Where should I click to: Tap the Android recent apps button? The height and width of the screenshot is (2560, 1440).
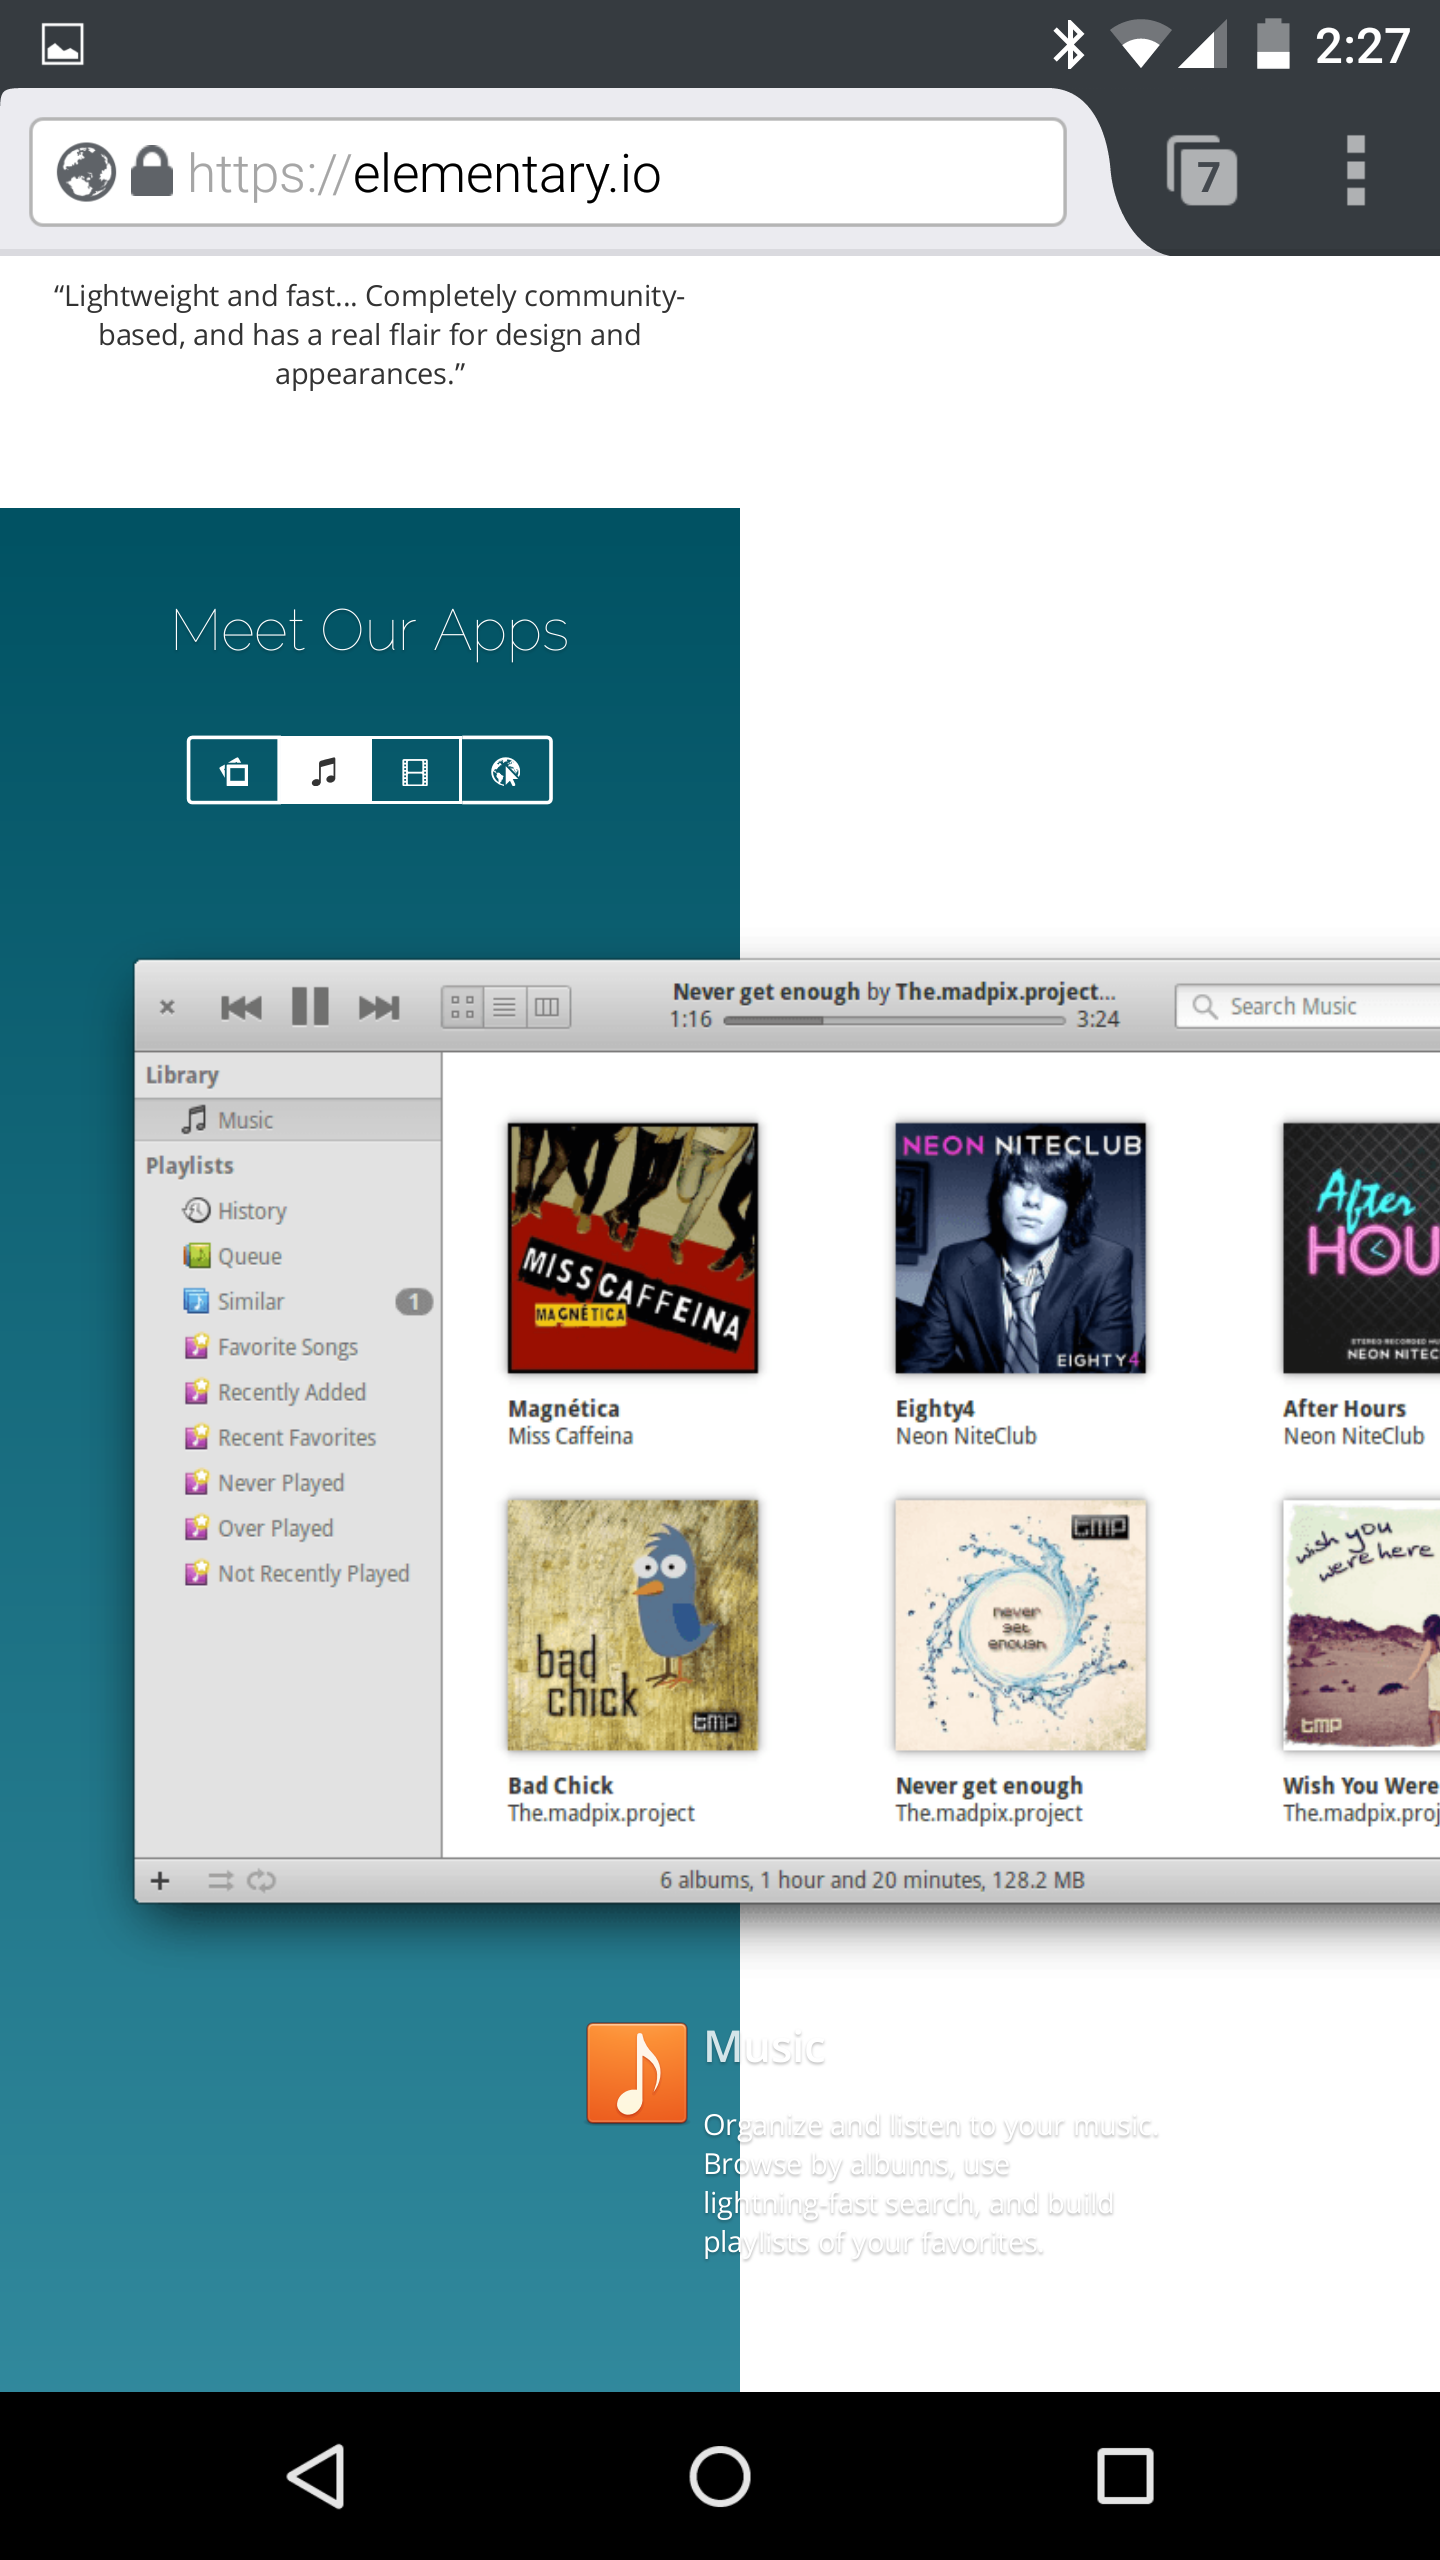tap(1125, 2477)
